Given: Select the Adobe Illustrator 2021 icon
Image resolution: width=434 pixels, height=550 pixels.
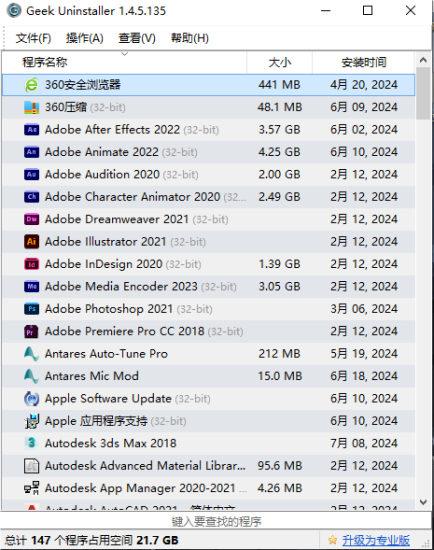Looking at the screenshot, I should (31, 242).
